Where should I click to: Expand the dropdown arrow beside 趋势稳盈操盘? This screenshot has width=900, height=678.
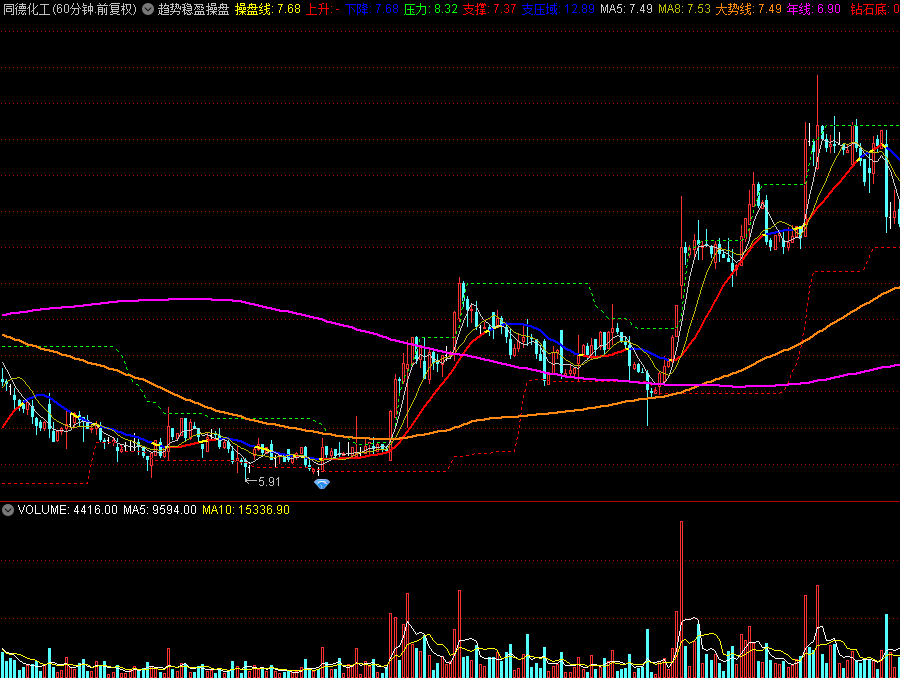pyautogui.click(x=148, y=9)
